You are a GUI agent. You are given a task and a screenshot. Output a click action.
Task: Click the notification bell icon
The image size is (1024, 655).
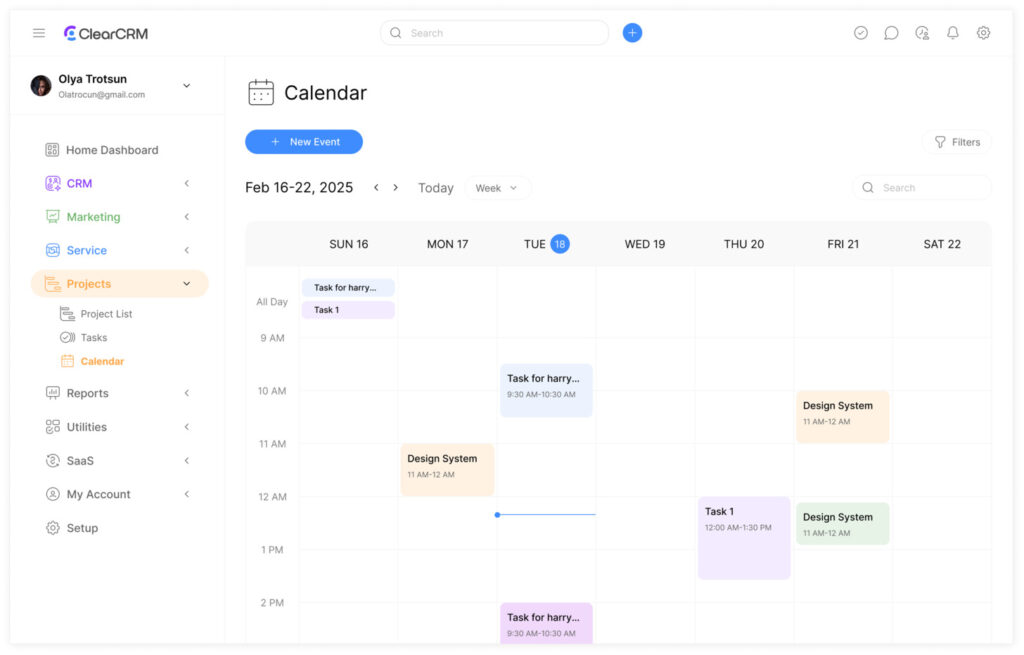pos(953,33)
